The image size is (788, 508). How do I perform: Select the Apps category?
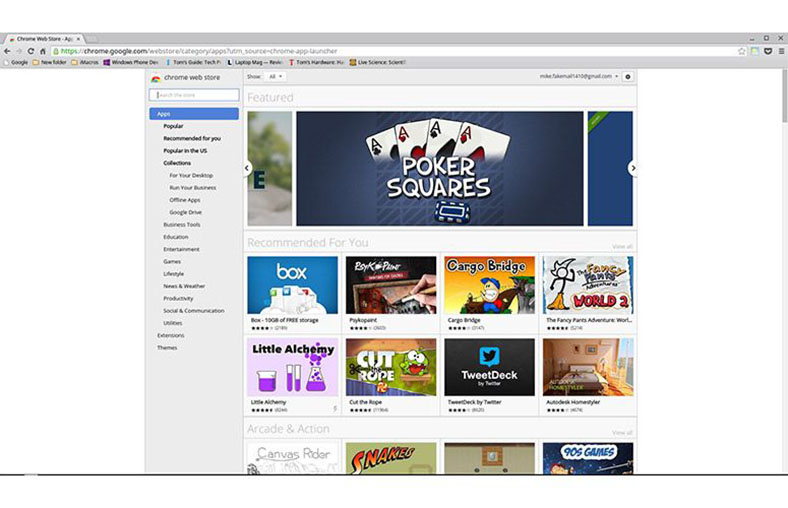(x=194, y=114)
